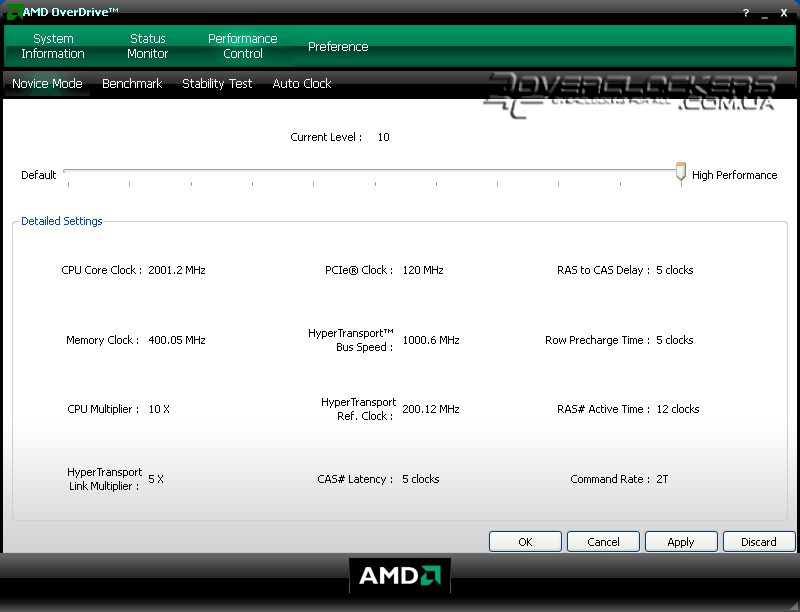Click HyperTransport Ref. Clock value 200.12 MHz

click(431, 409)
